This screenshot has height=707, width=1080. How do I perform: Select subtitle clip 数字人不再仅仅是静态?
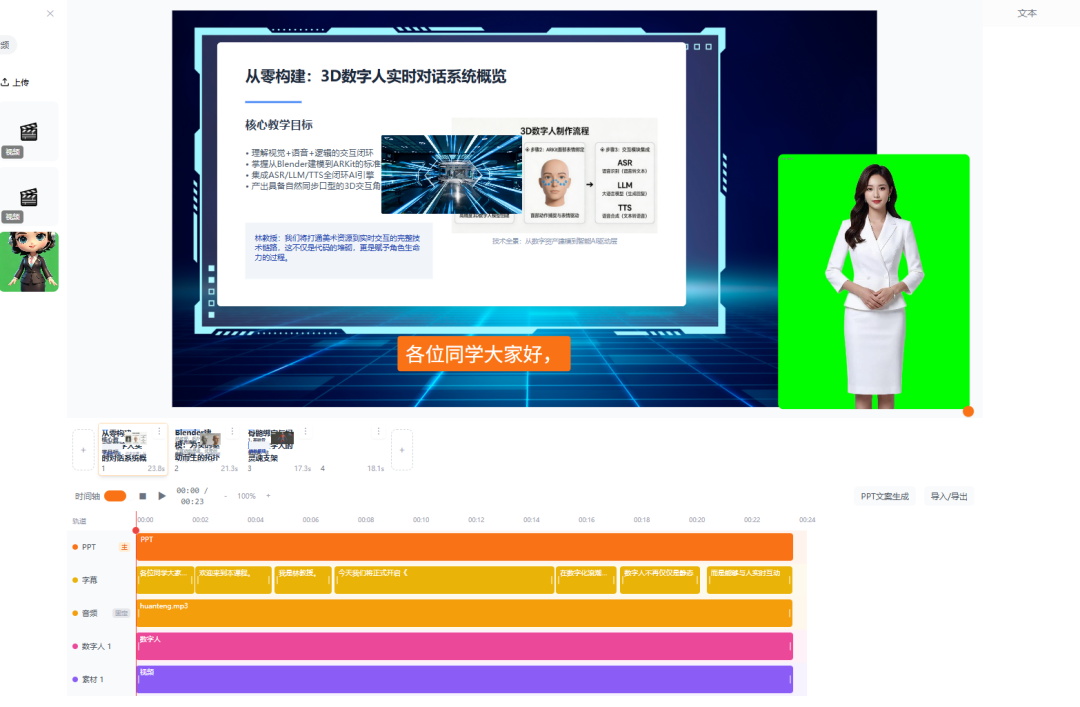point(660,580)
